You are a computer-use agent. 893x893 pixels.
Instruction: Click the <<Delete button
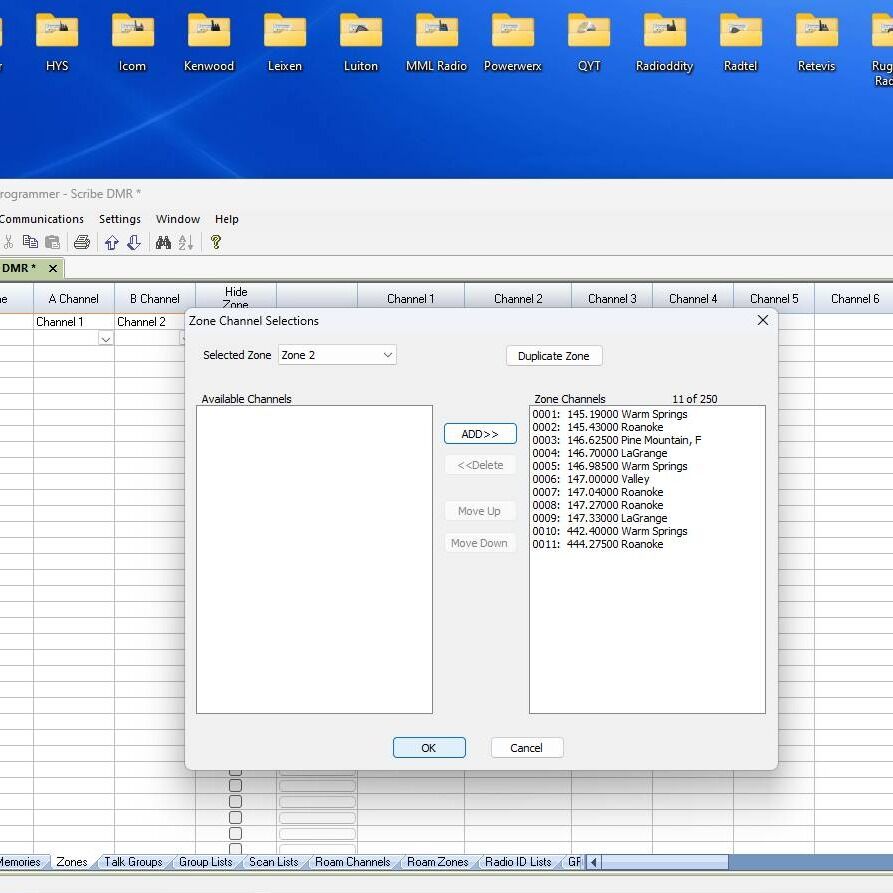480,465
